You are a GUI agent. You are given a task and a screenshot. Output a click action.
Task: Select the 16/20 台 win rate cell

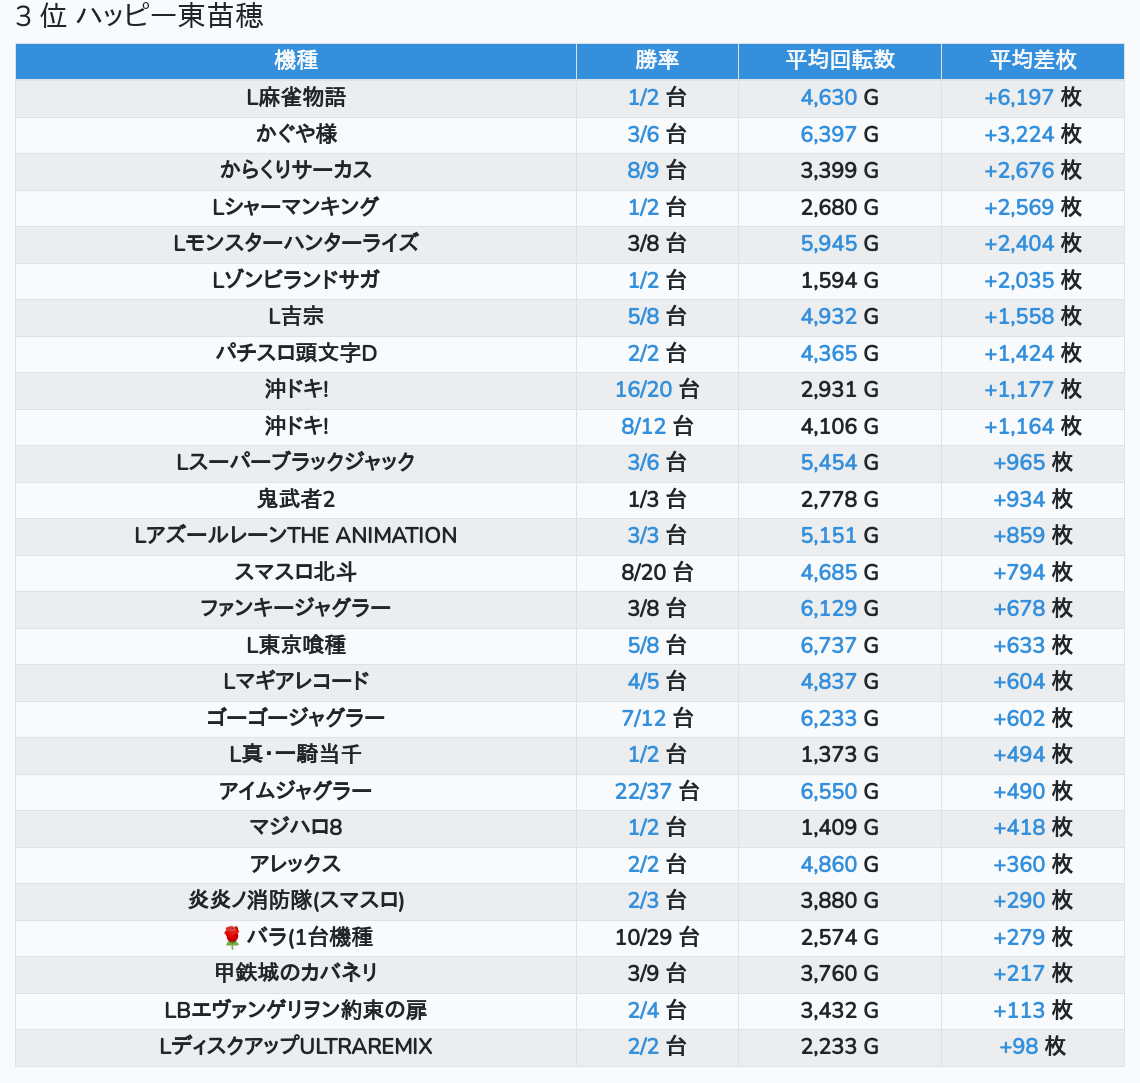pos(657,390)
